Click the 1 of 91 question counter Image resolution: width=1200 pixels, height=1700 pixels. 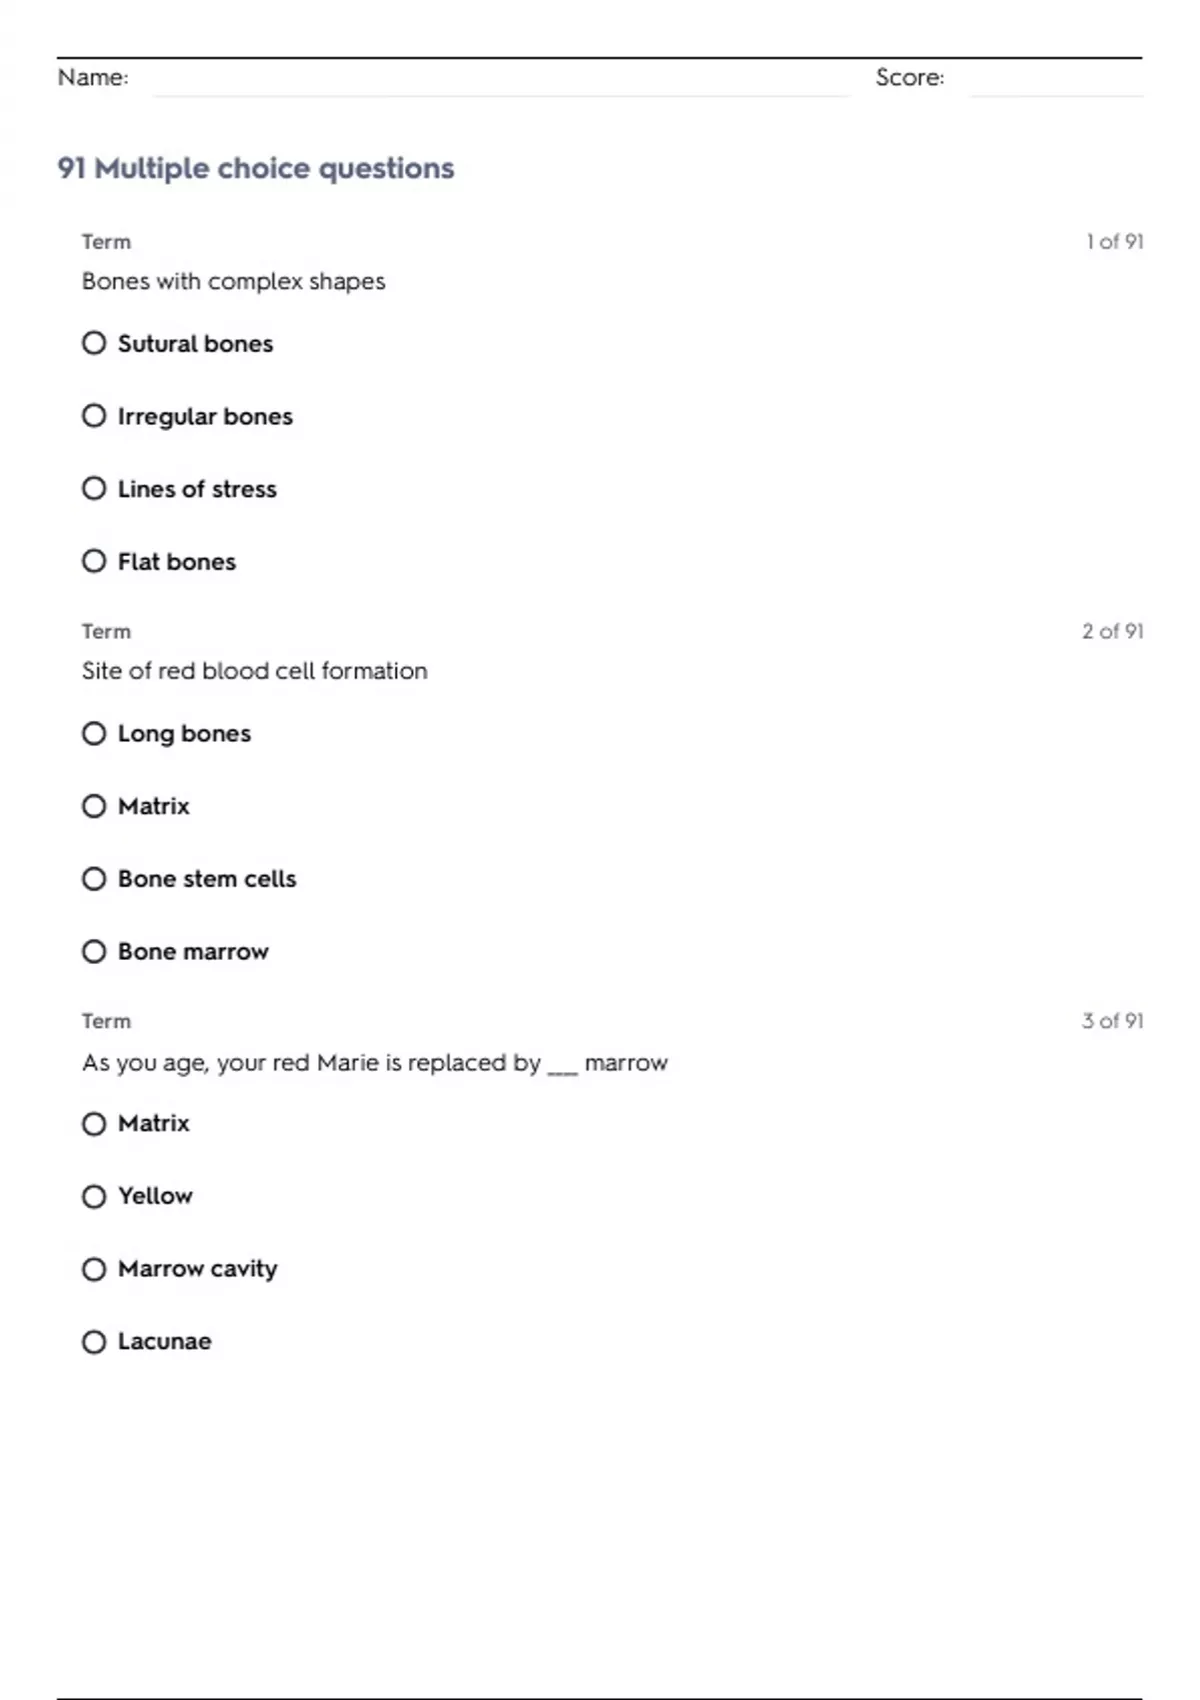point(1115,241)
